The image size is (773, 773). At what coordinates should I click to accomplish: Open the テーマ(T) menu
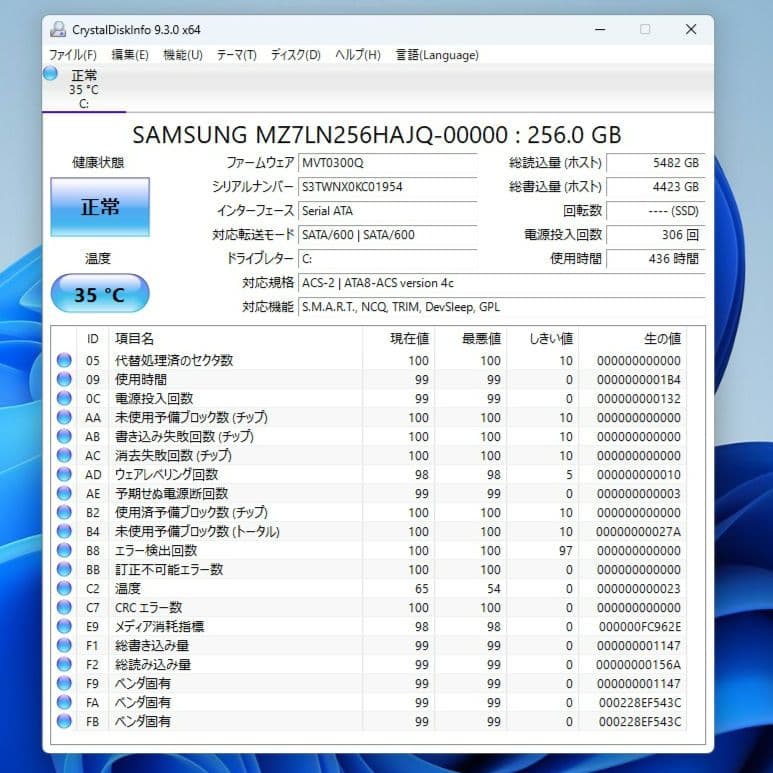(237, 55)
